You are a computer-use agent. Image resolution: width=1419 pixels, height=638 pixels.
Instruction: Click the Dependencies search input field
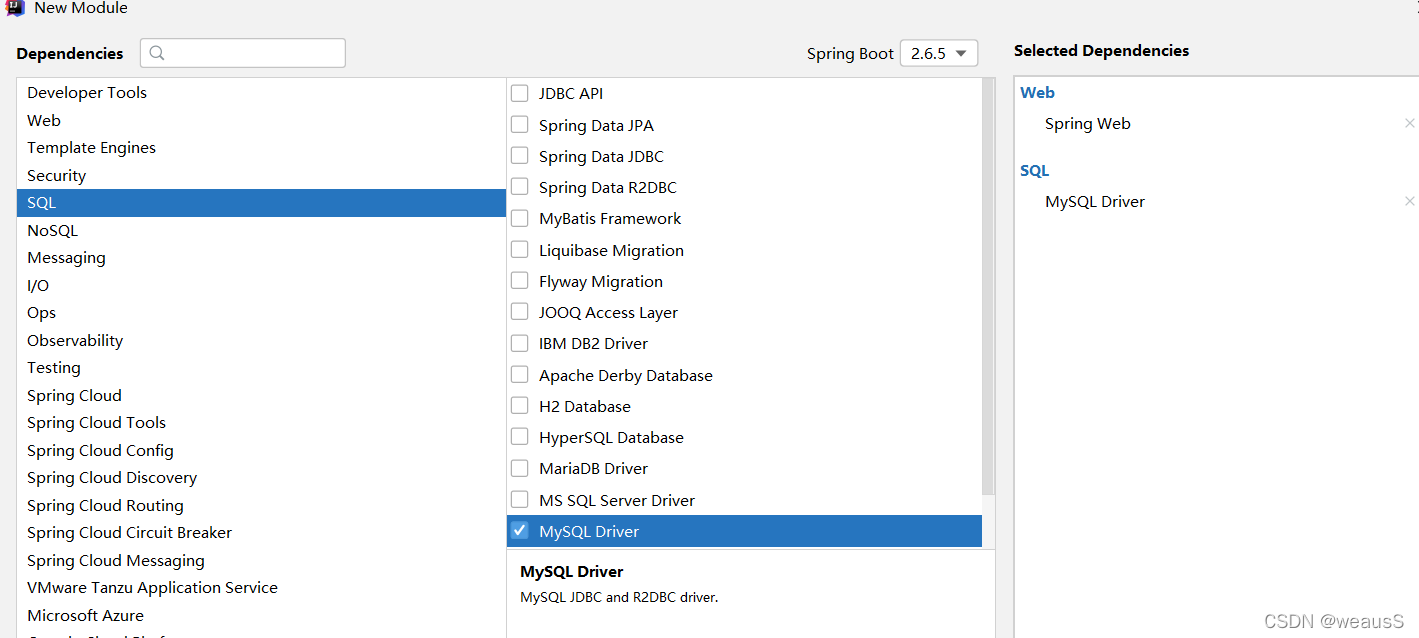click(243, 53)
